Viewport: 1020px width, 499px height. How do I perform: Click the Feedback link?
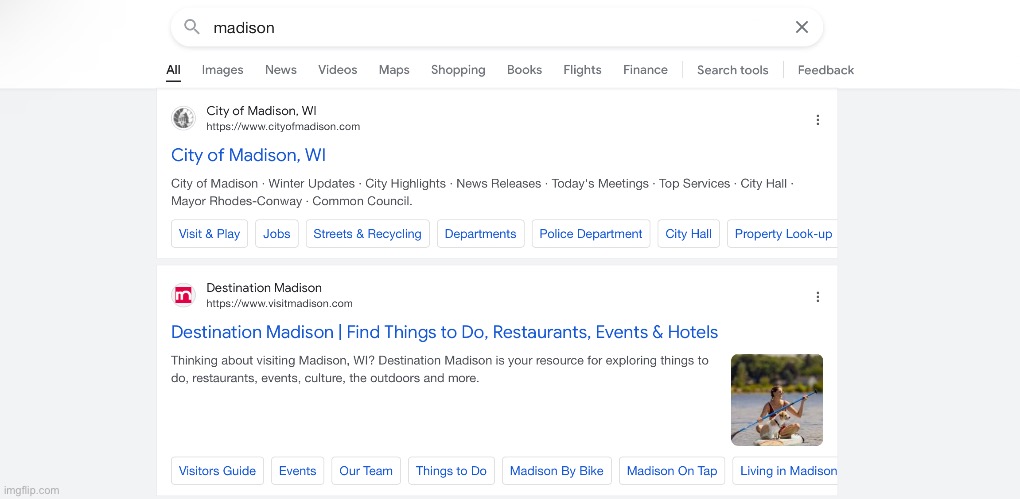point(825,70)
